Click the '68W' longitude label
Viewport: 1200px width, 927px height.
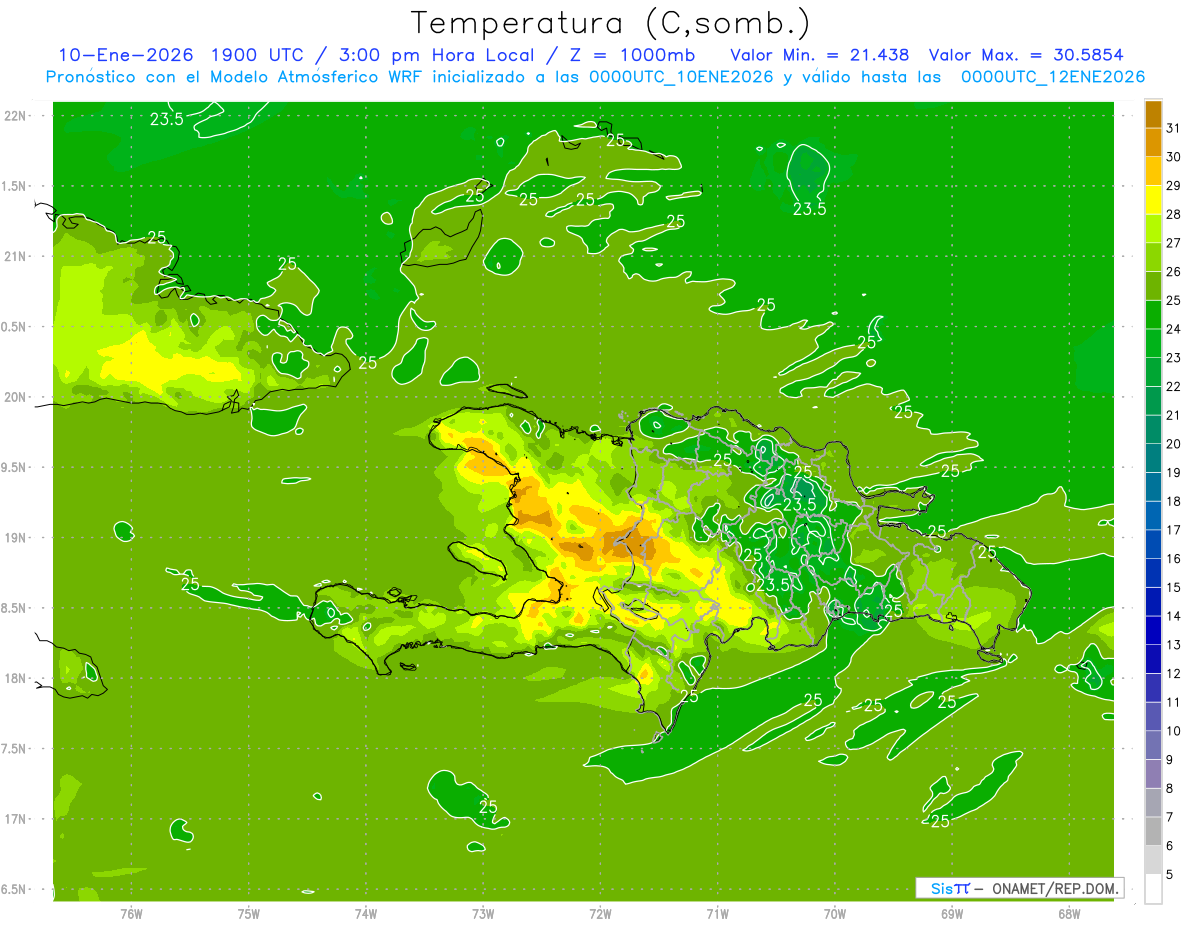pos(1069,914)
